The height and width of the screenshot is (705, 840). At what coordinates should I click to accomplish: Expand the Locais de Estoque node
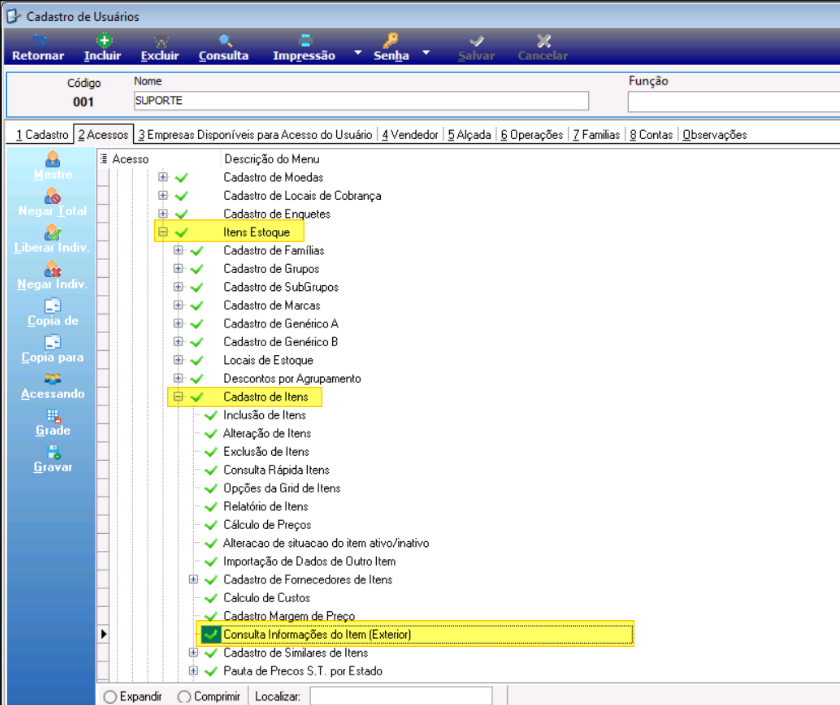pyautogui.click(x=178, y=360)
